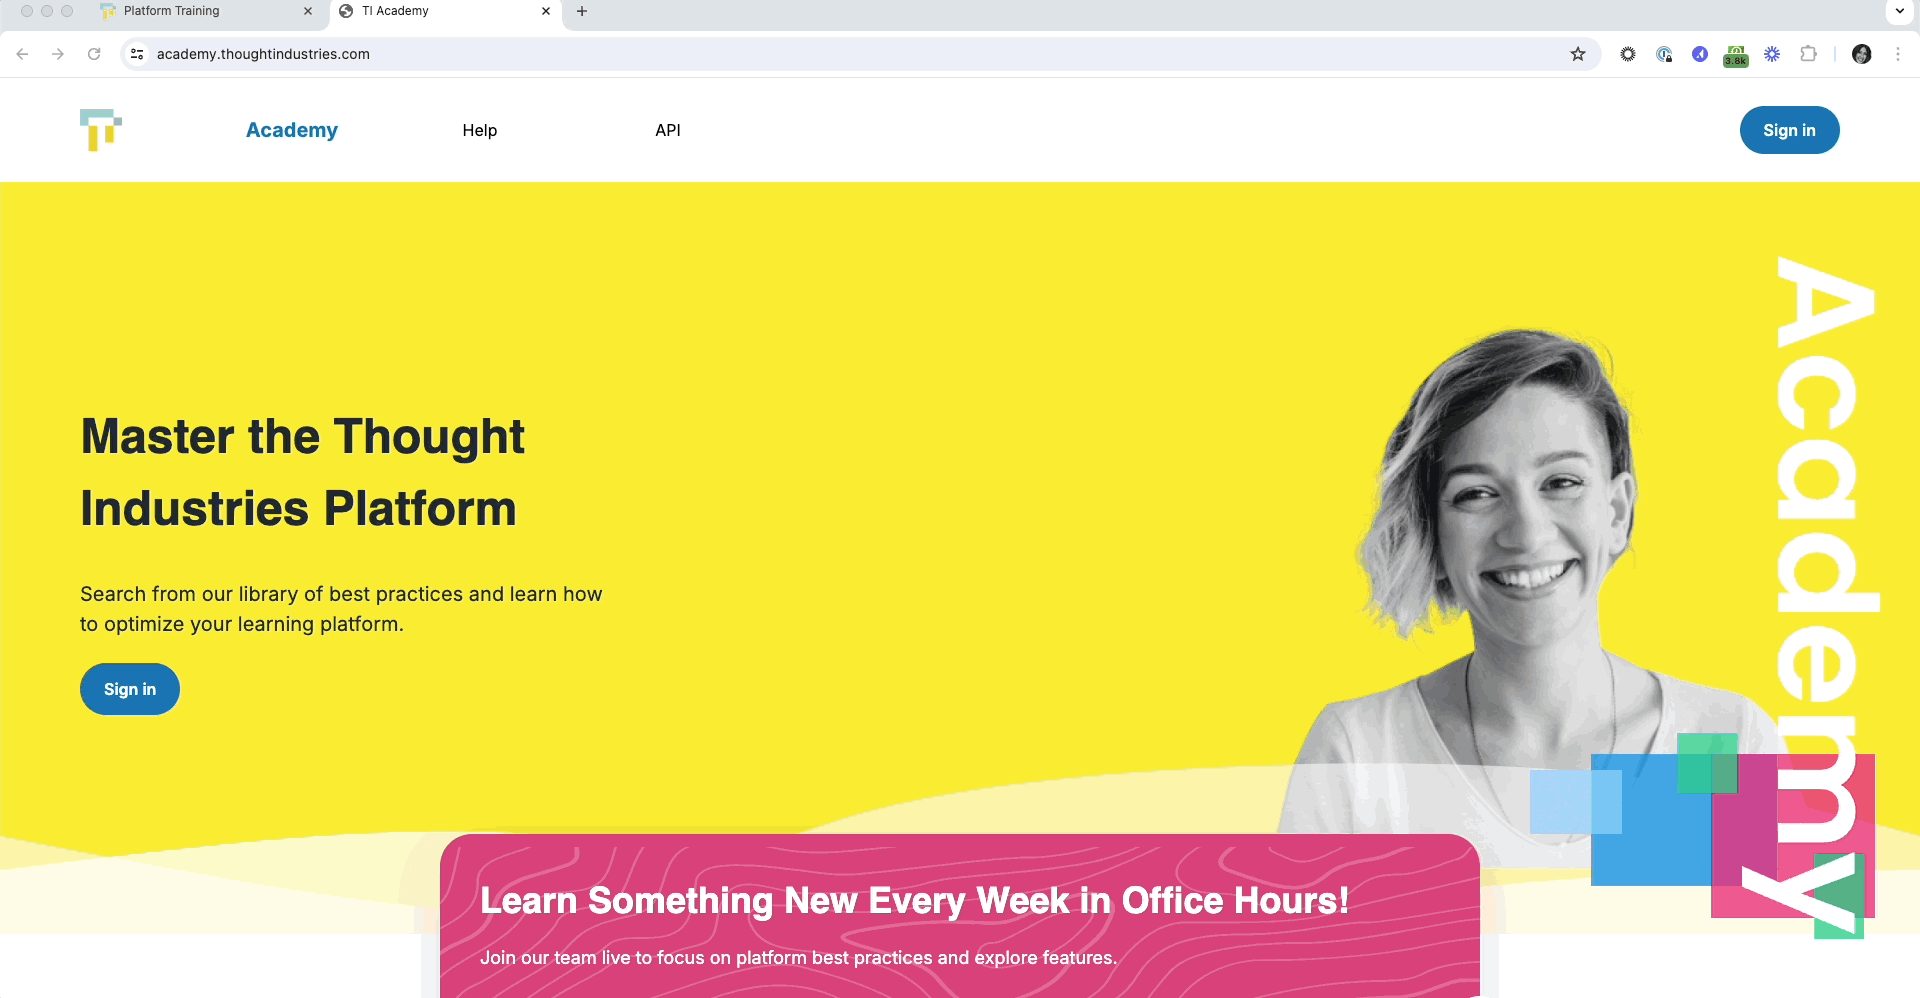1920x998 pixels.
Task: Click the address bar URL field
Action: (x=860, y=54)
